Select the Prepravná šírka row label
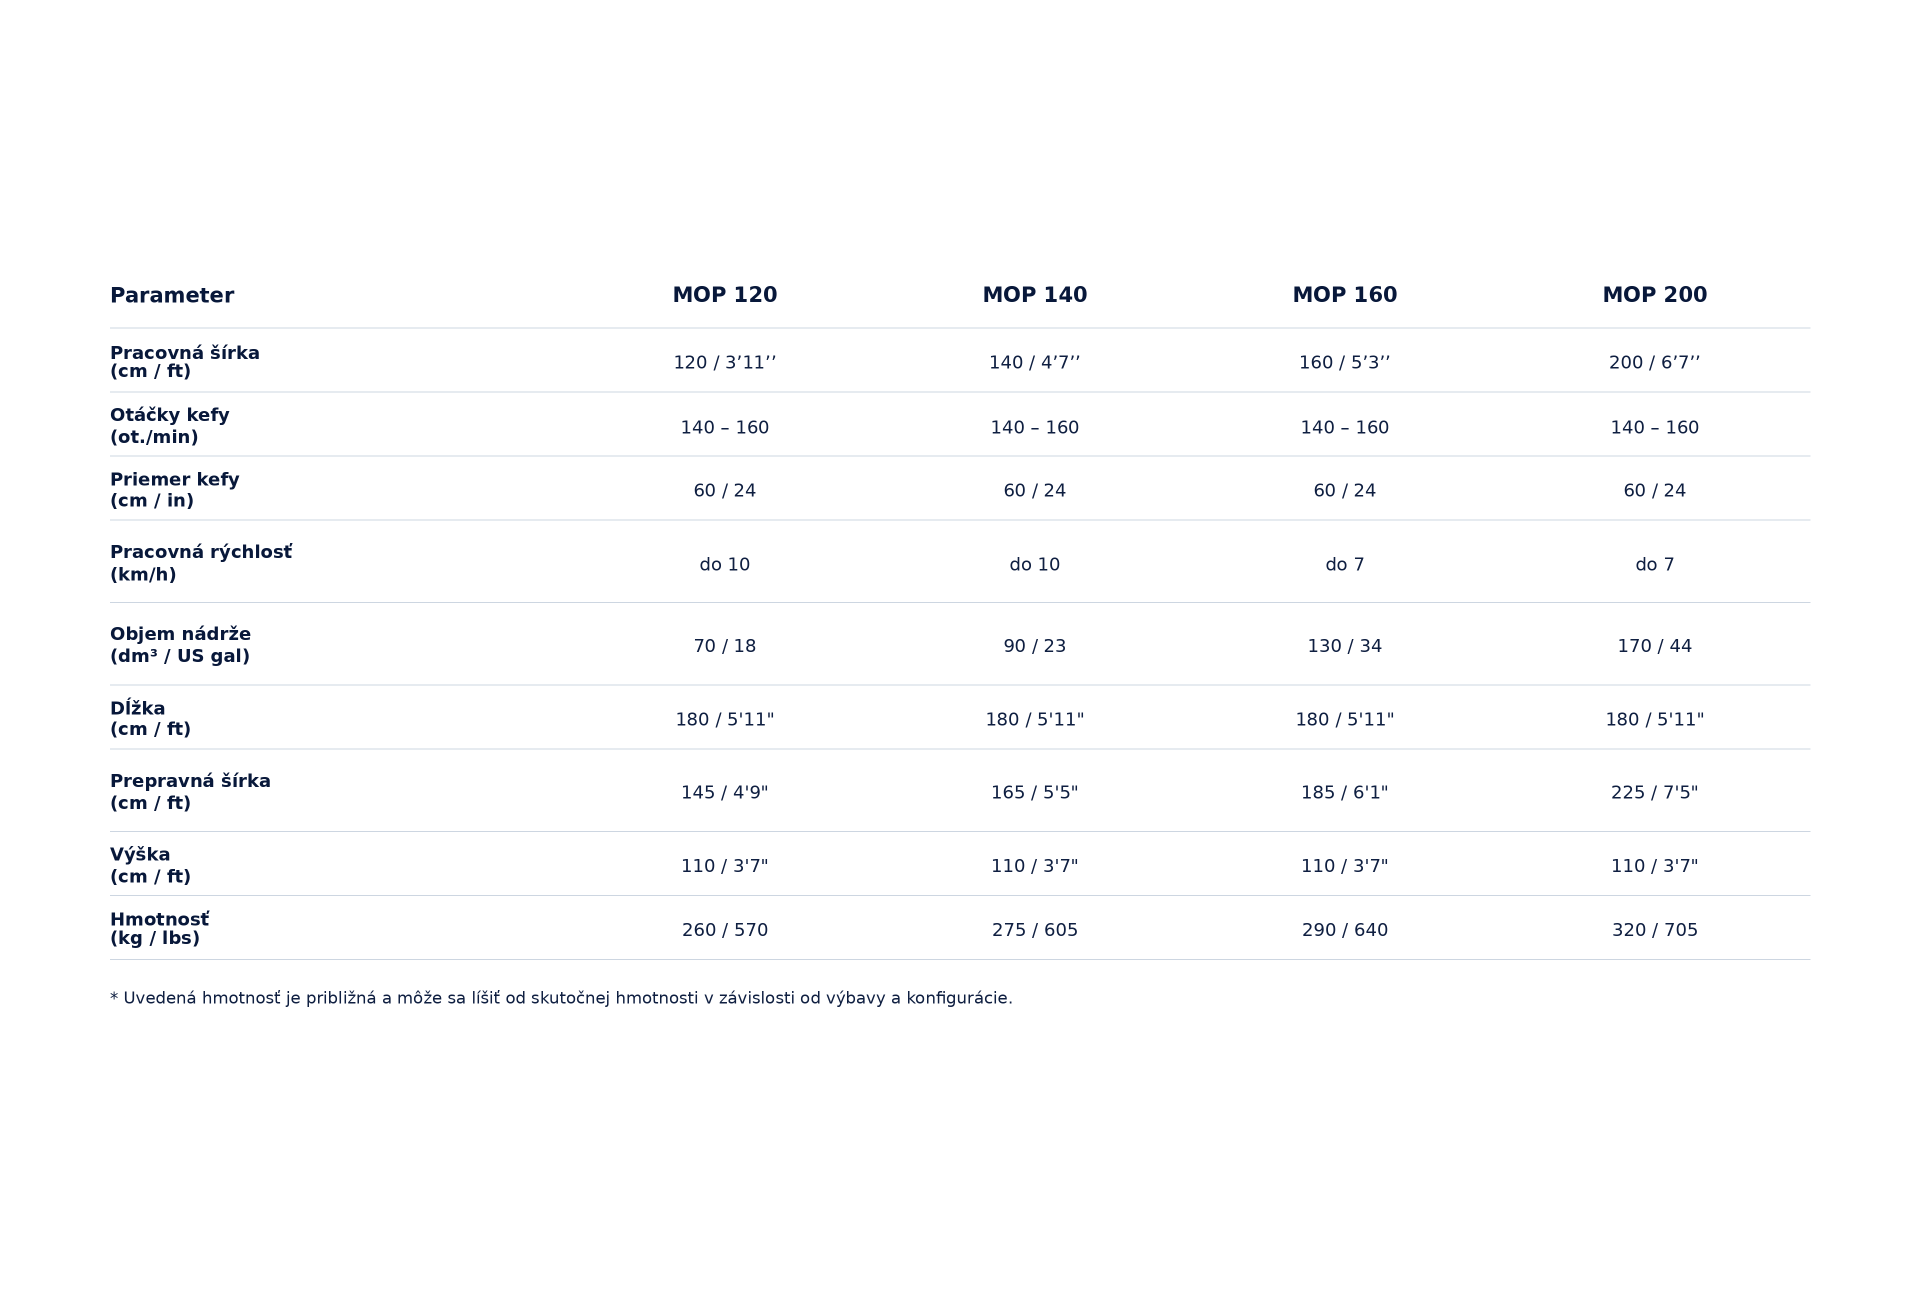 point(190,791)
